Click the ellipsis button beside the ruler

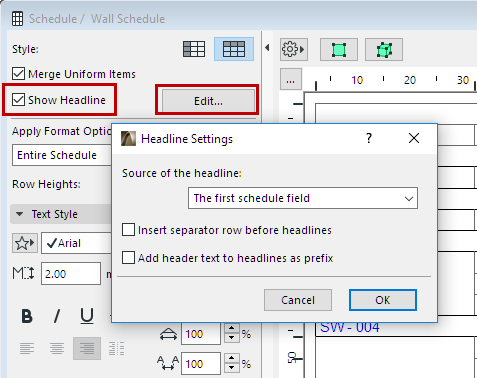click(291, 79)
